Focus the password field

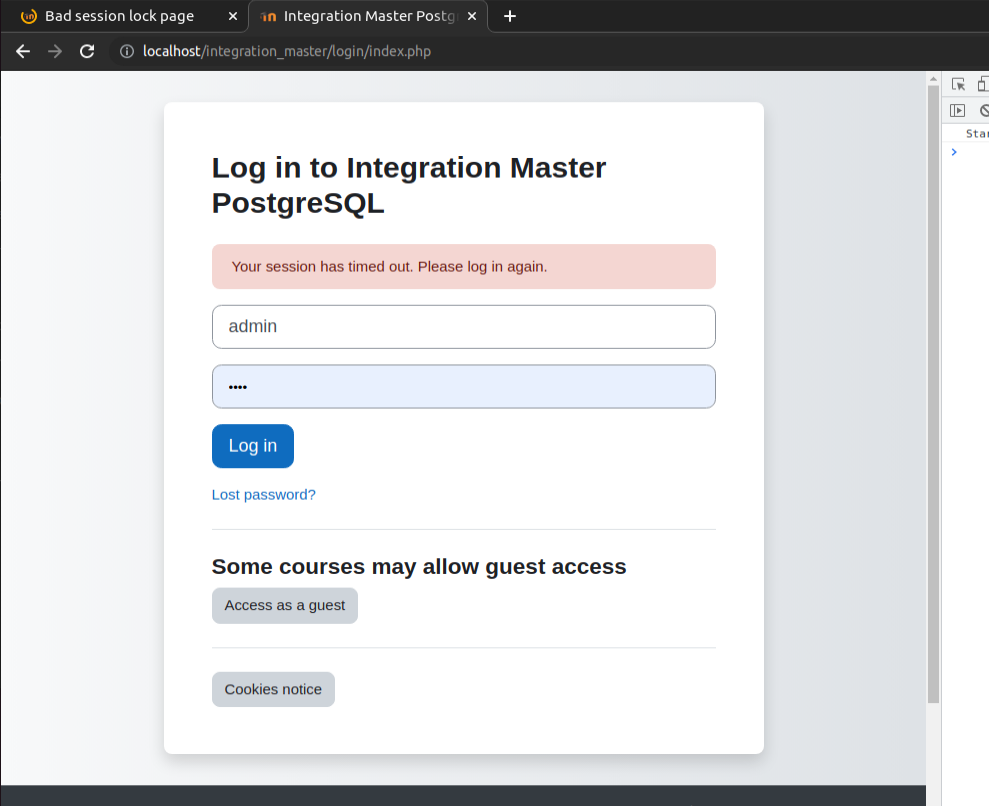(x=464, y=387)
